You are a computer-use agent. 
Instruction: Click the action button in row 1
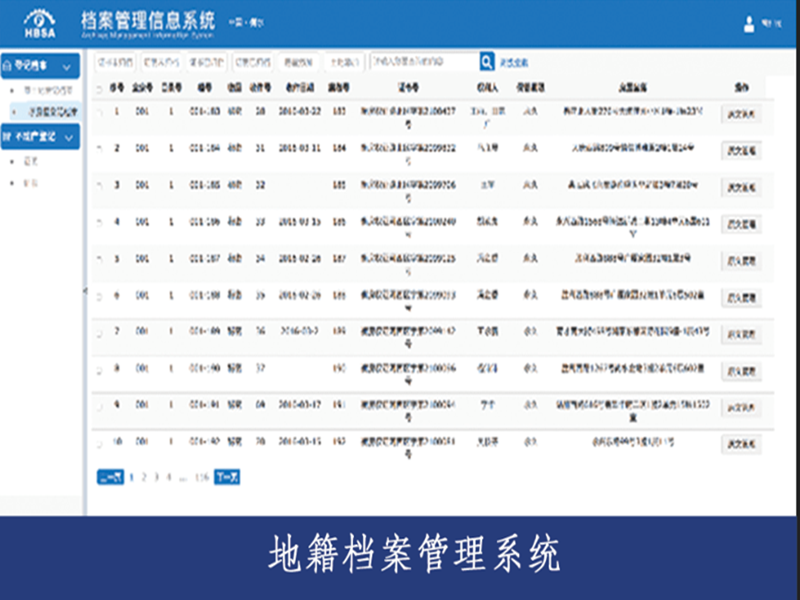[x=741, y=114]
